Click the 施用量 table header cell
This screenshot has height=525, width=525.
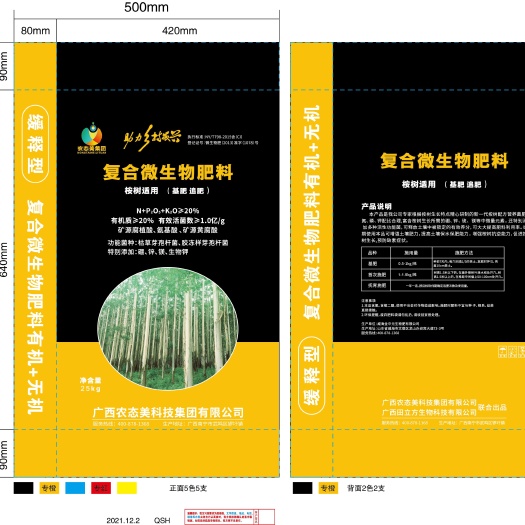[x=411, y=252]
